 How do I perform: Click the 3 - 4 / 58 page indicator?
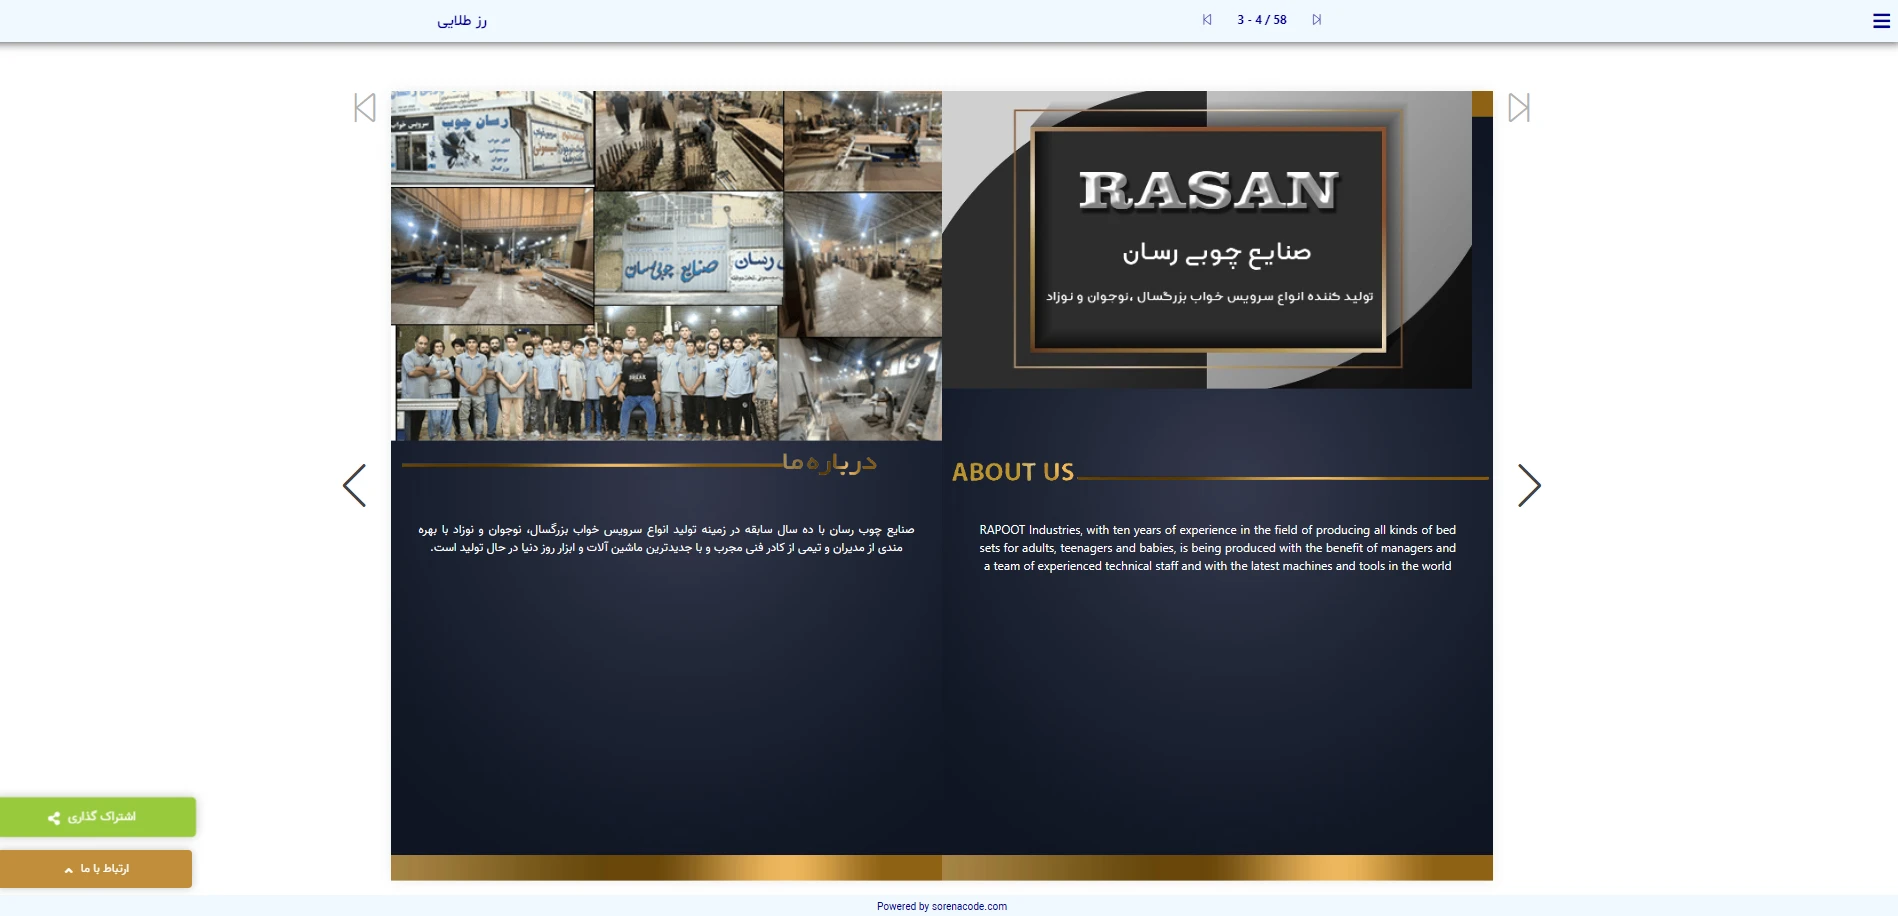(1261, 20)
